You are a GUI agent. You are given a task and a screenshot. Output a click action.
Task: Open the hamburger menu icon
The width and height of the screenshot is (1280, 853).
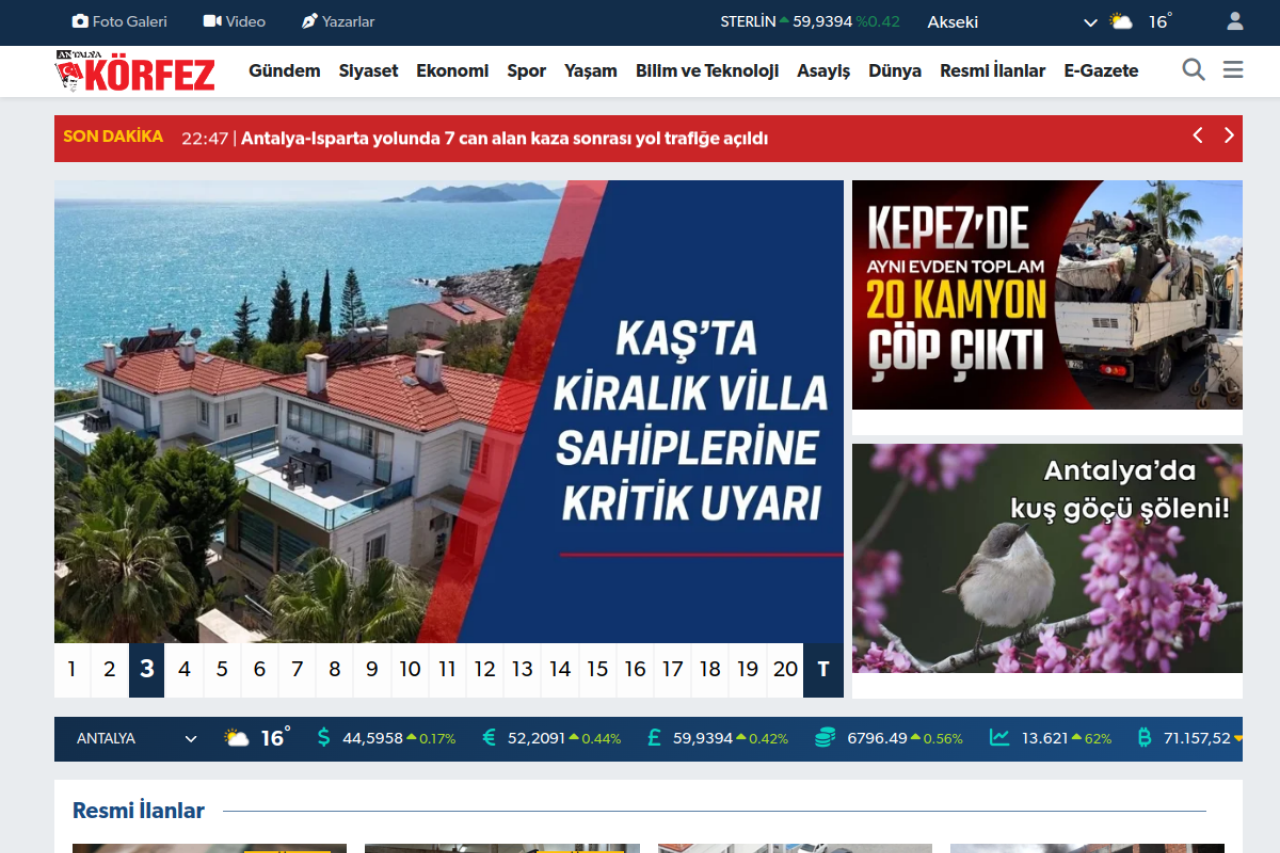pos(1233,70)
